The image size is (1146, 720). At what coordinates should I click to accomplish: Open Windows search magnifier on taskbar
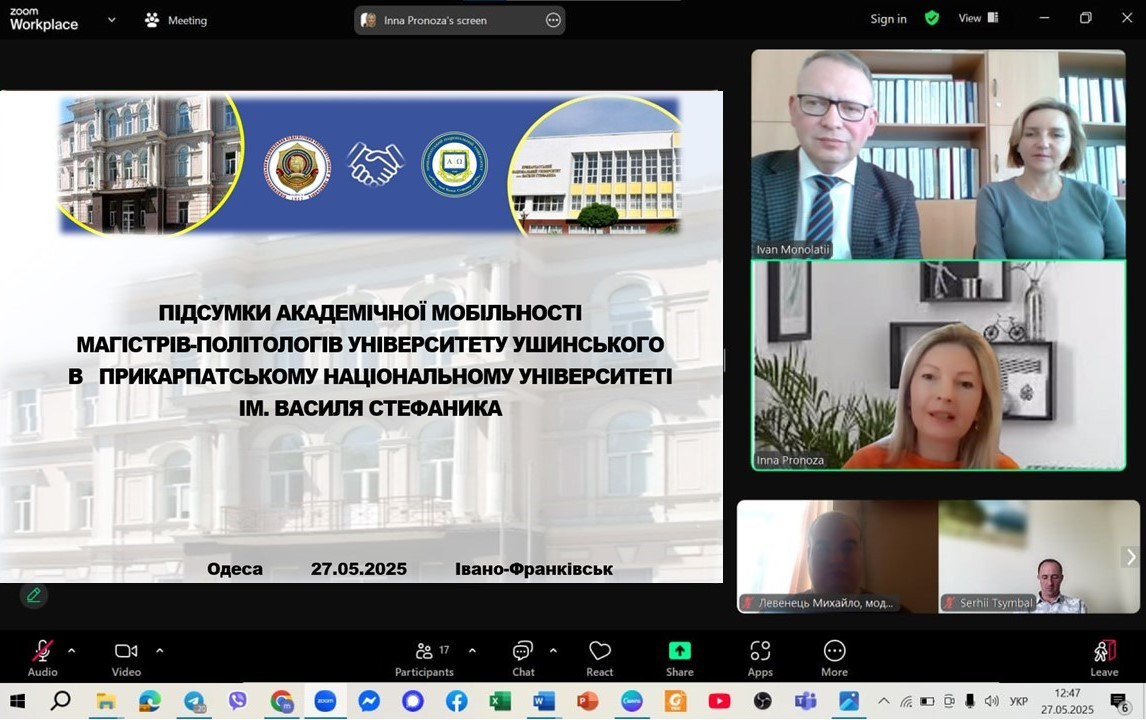pyautogui.click(x=61, y=702)
